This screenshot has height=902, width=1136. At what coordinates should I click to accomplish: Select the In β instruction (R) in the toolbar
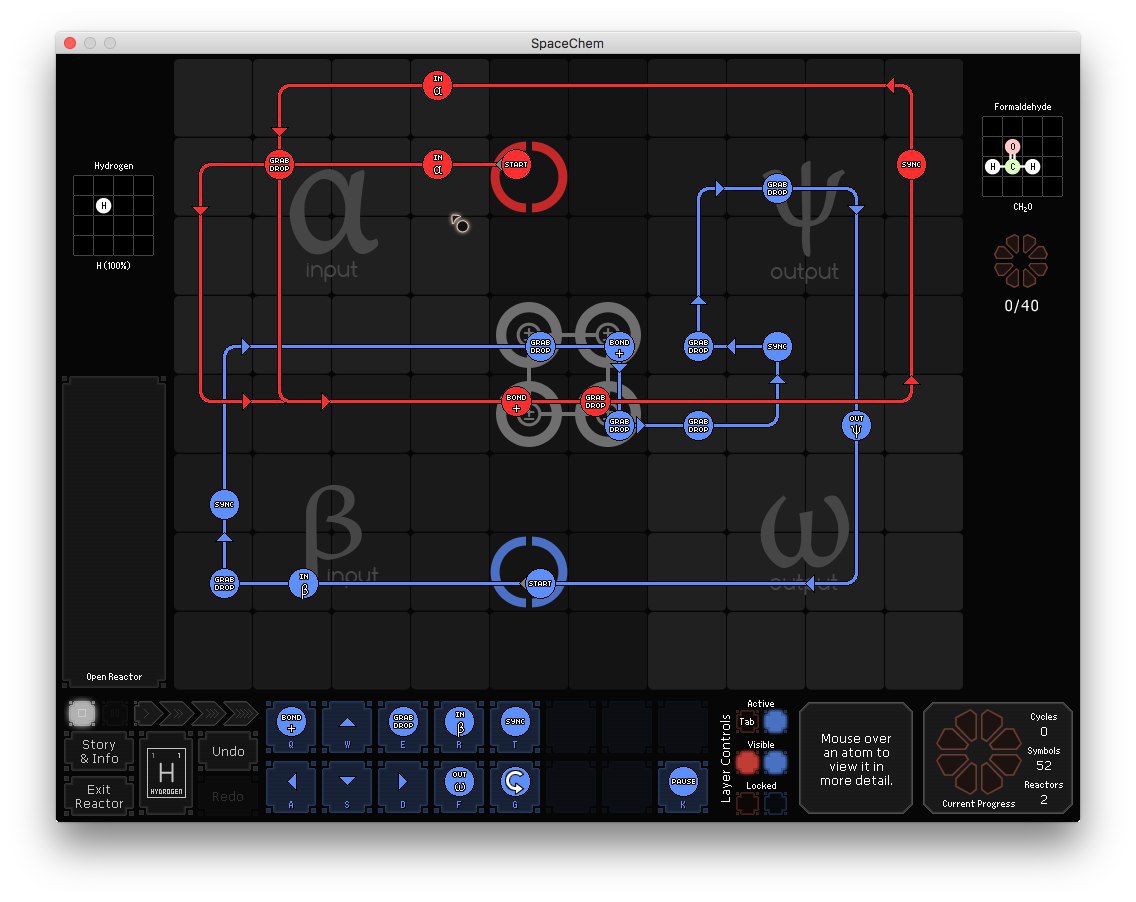coord(459,727)
